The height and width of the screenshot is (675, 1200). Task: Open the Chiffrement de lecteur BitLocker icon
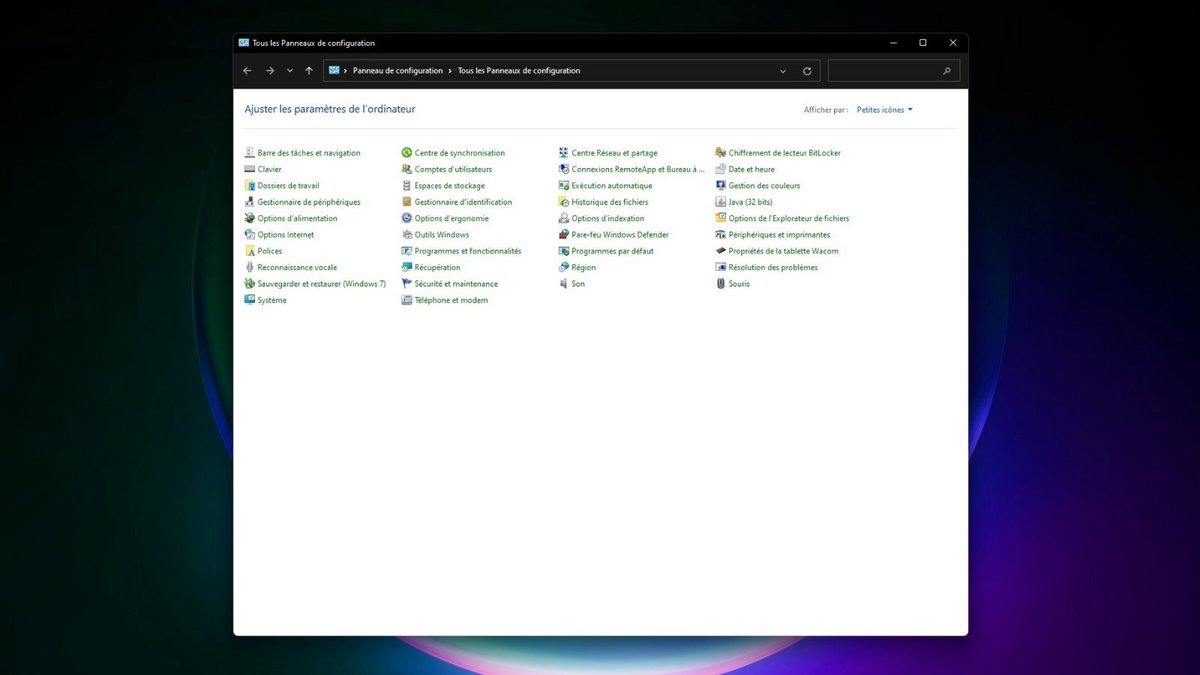pos(721,153)
